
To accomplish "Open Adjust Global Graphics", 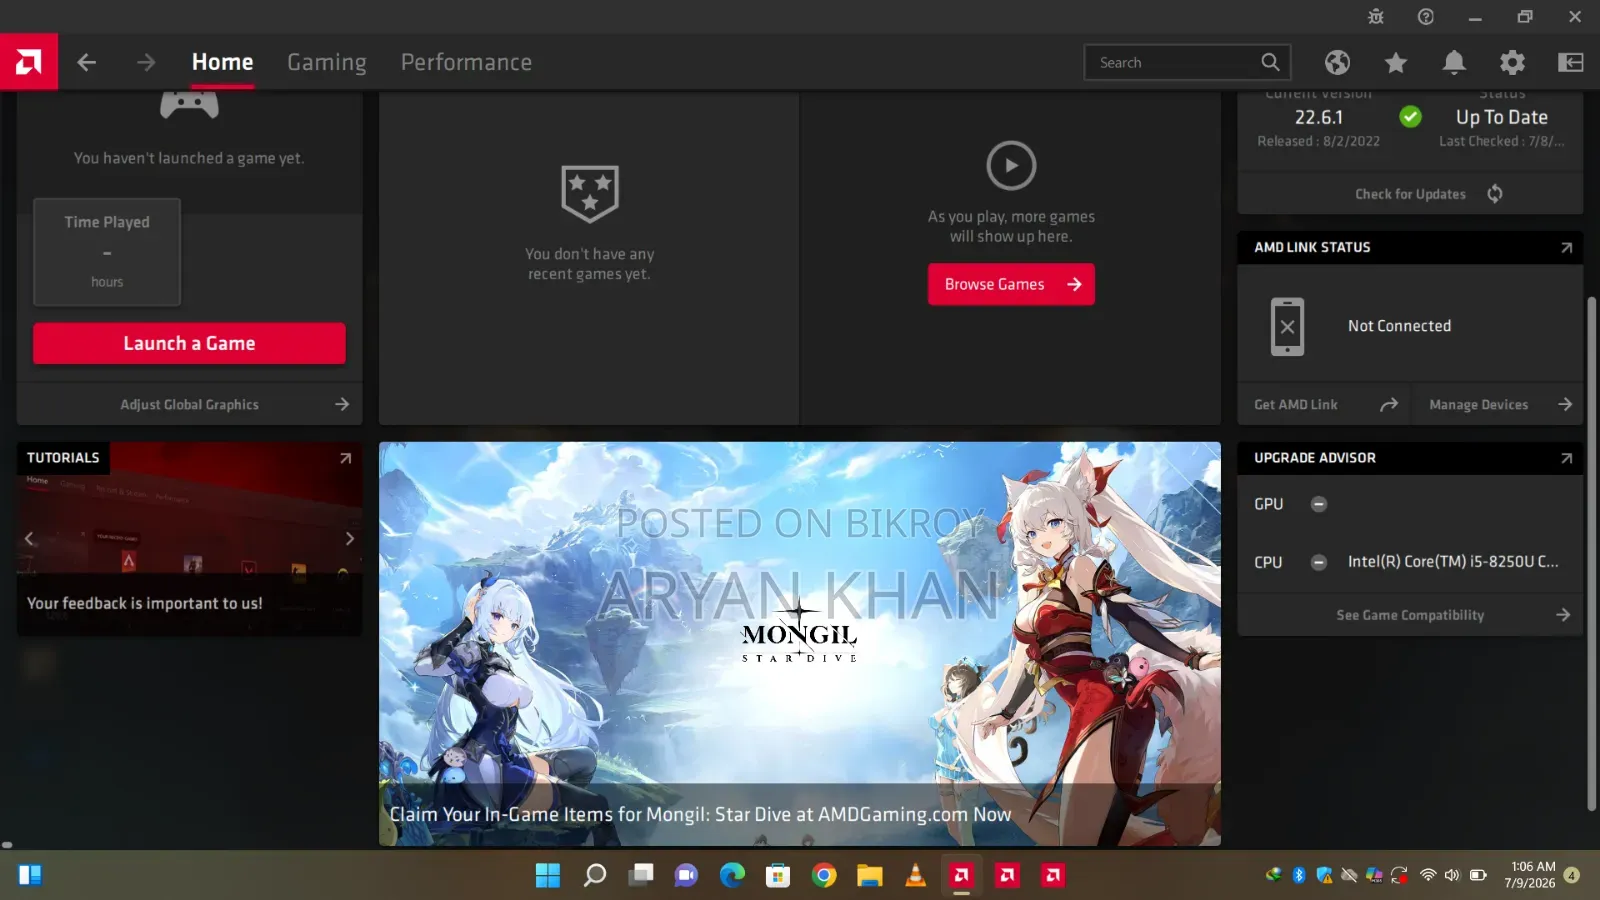I will (x=190, y=404).
